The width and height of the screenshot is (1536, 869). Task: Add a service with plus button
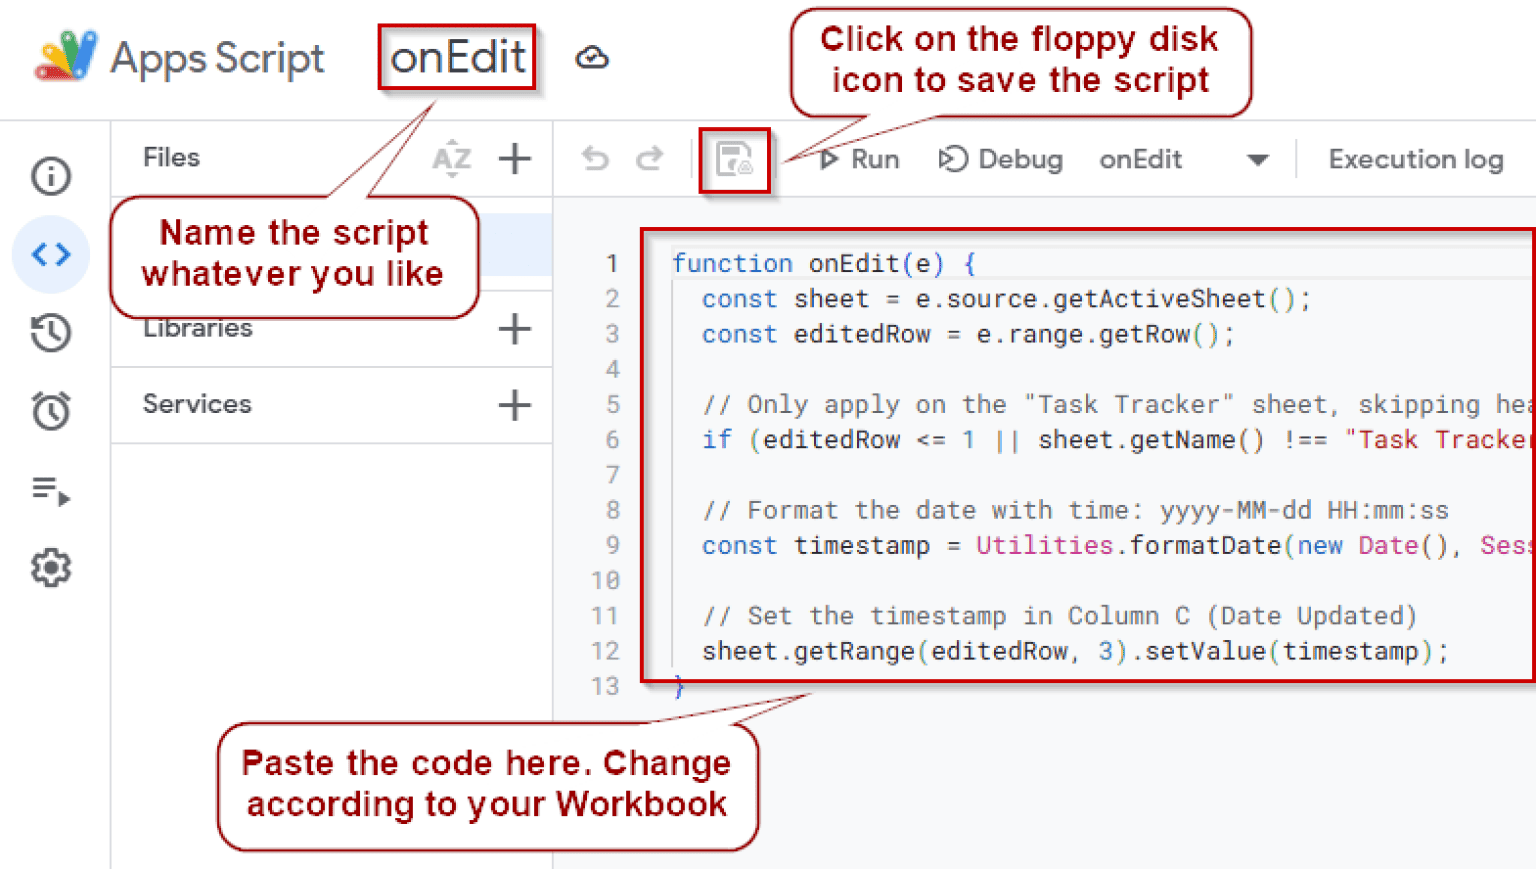click(x=514, y=405)
